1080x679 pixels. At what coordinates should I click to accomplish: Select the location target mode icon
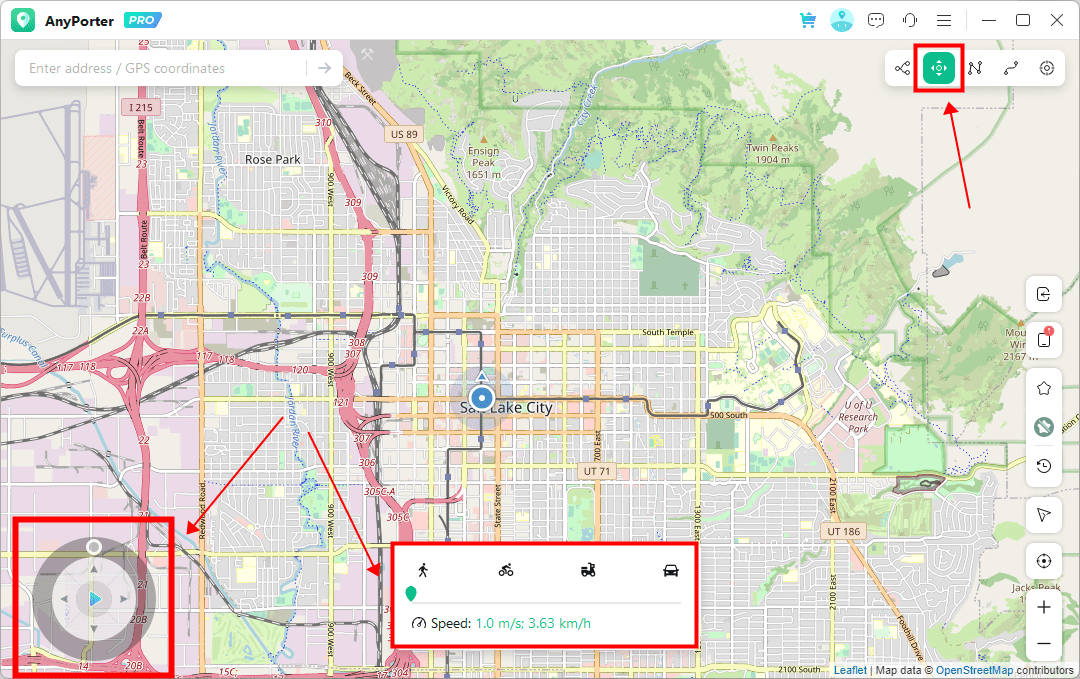[x=1047, y=68]
